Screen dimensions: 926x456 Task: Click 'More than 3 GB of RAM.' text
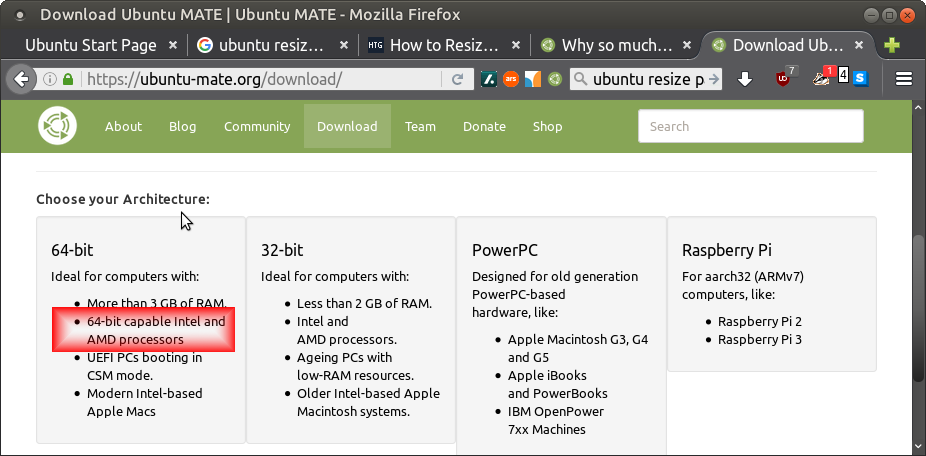pyautogui.click(x=157, y=304)
